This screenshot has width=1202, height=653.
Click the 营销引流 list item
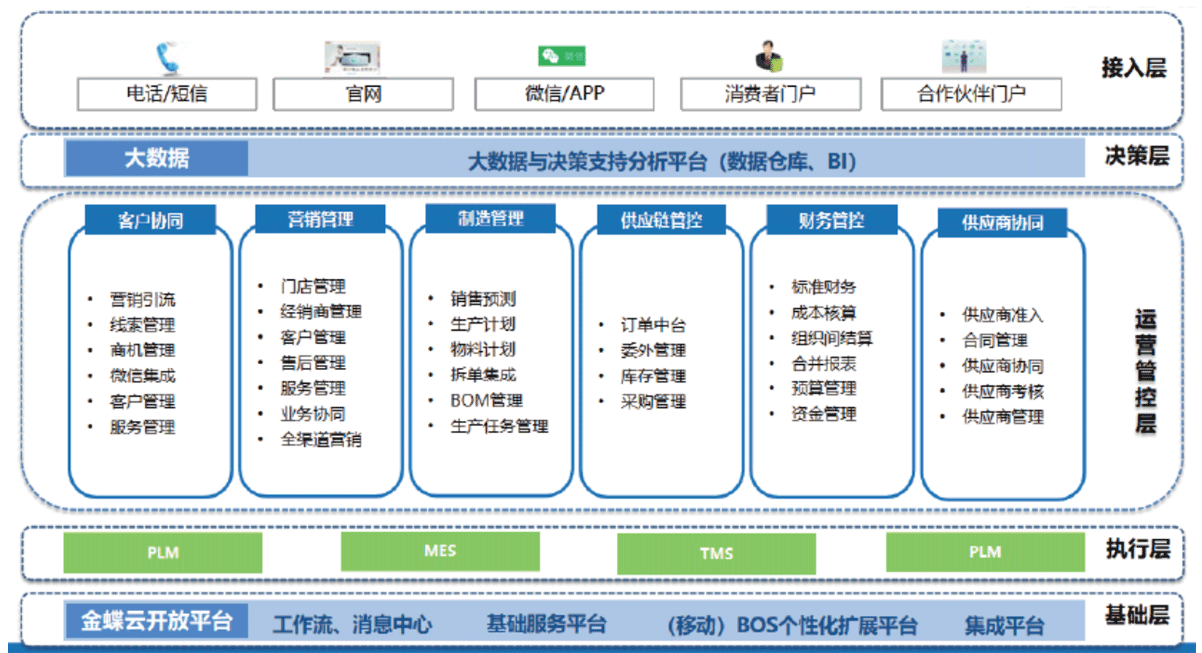click(143, 299)
